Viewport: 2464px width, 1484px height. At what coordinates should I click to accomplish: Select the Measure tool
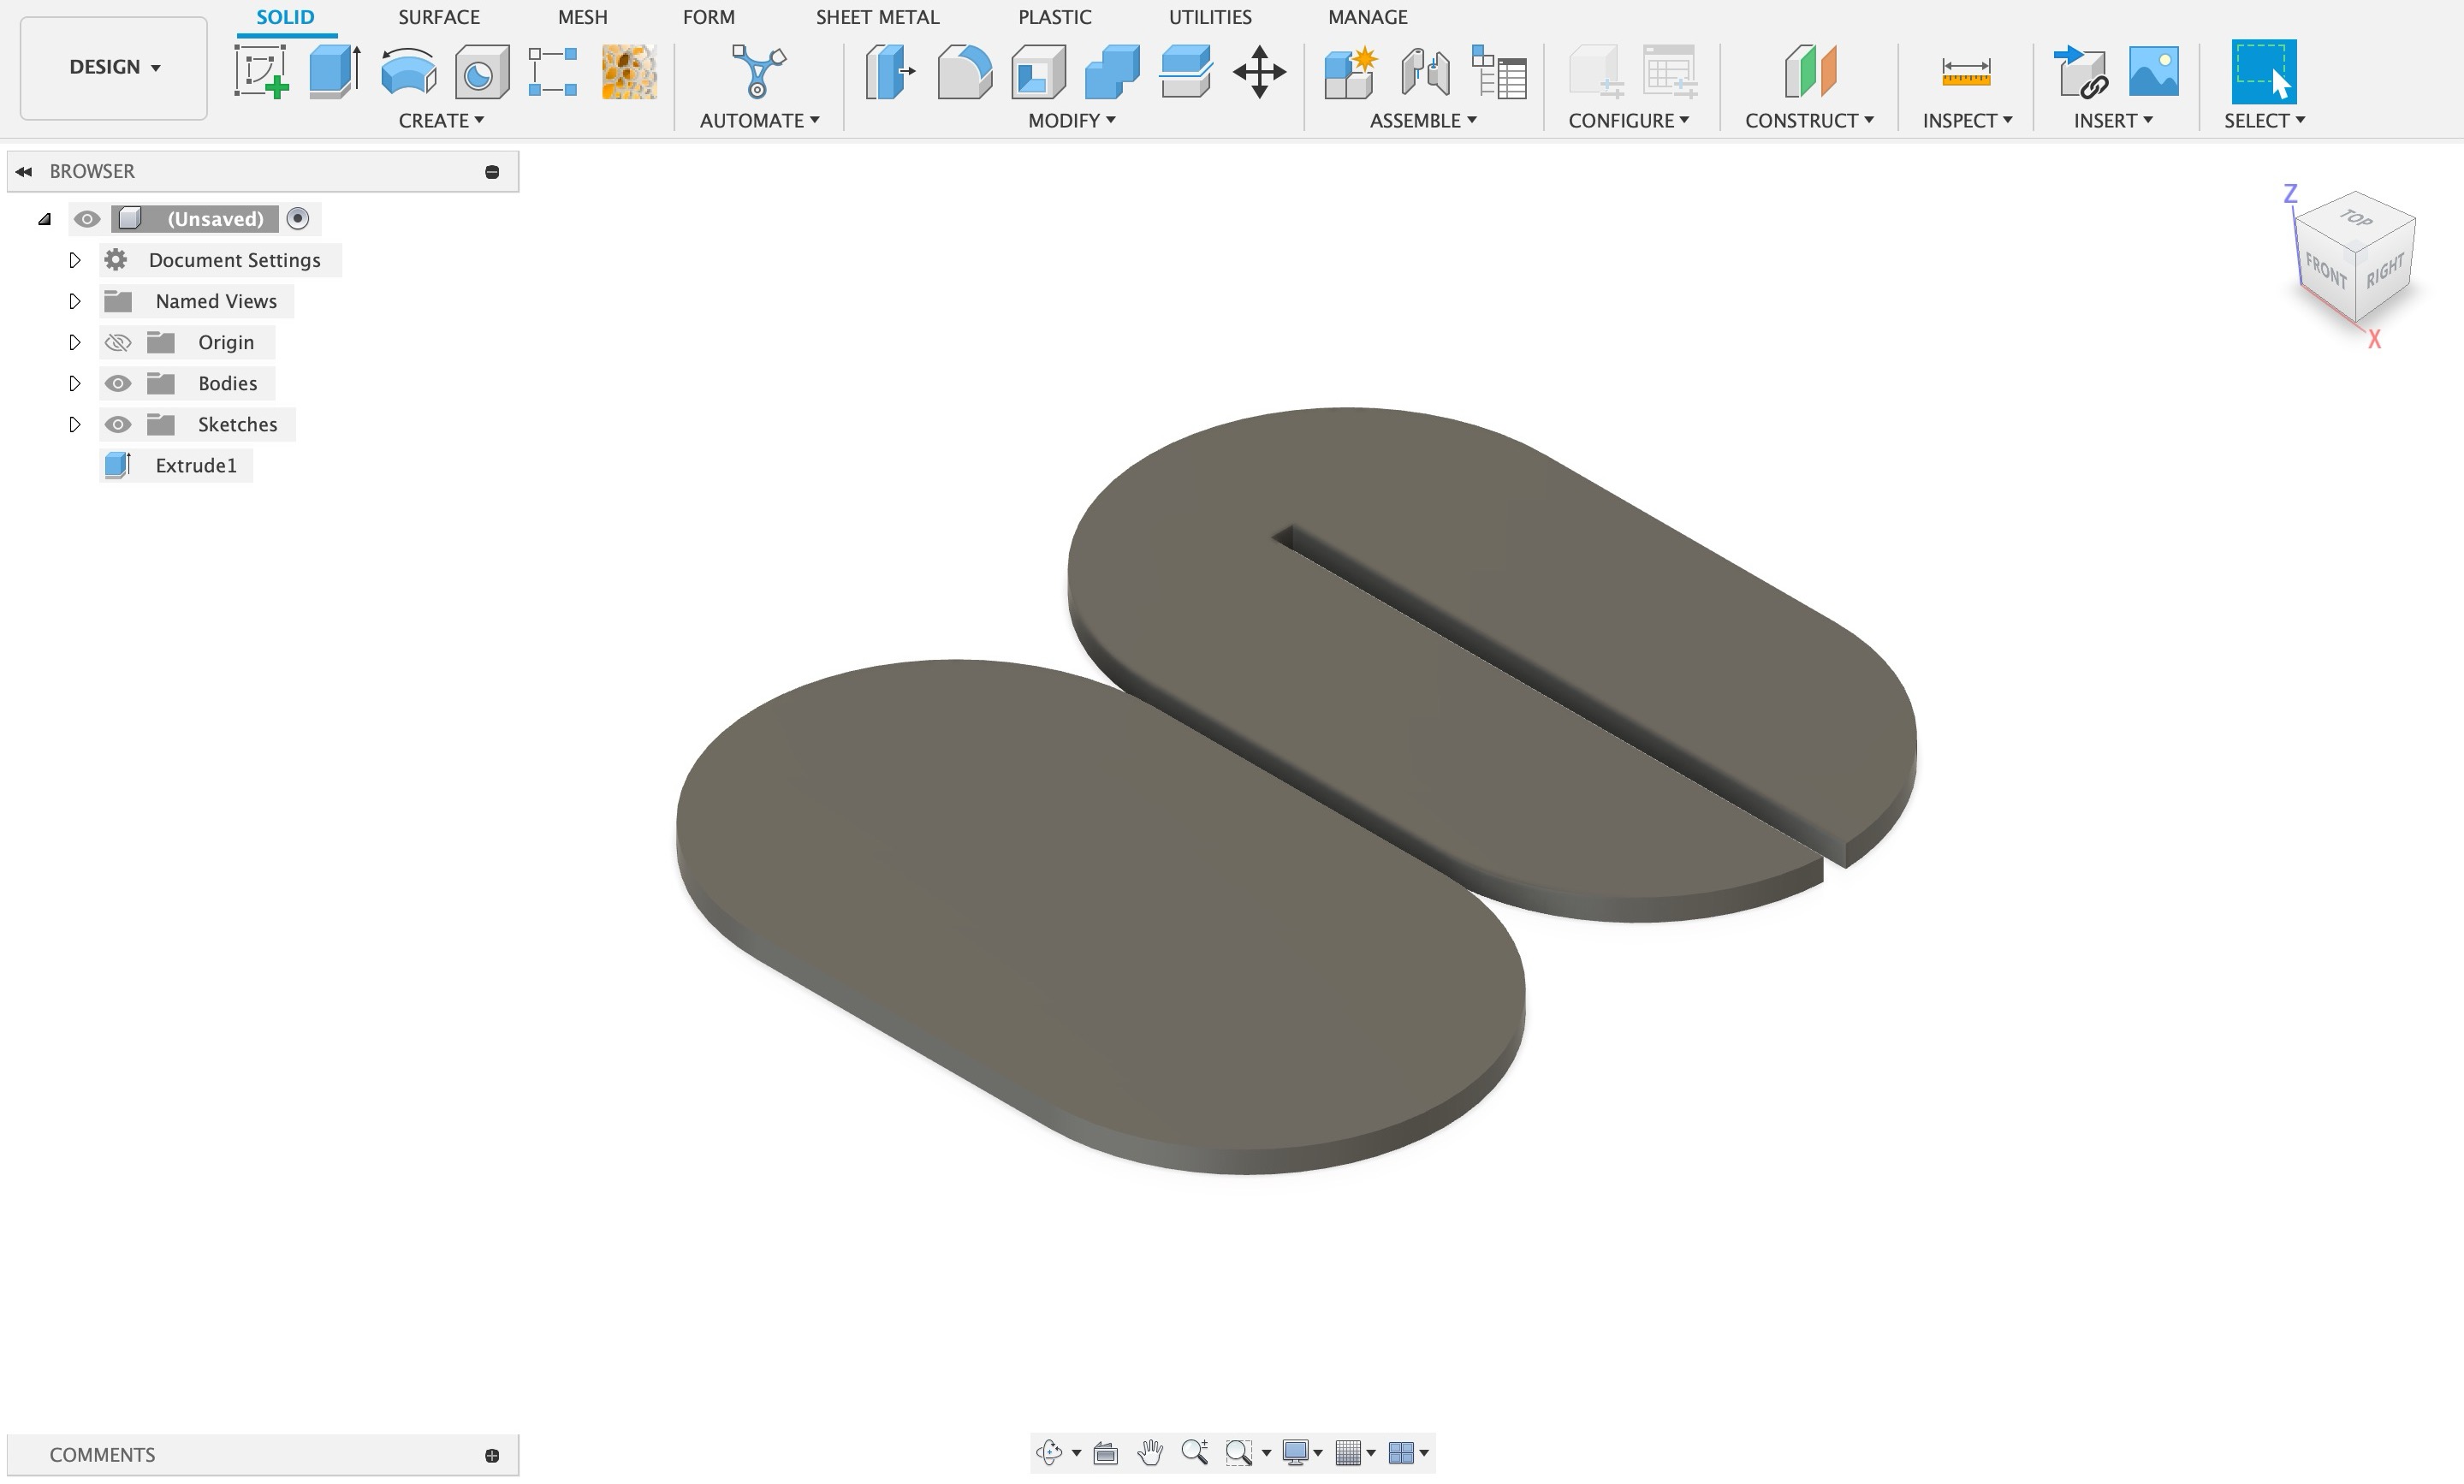coord(1965,71)
